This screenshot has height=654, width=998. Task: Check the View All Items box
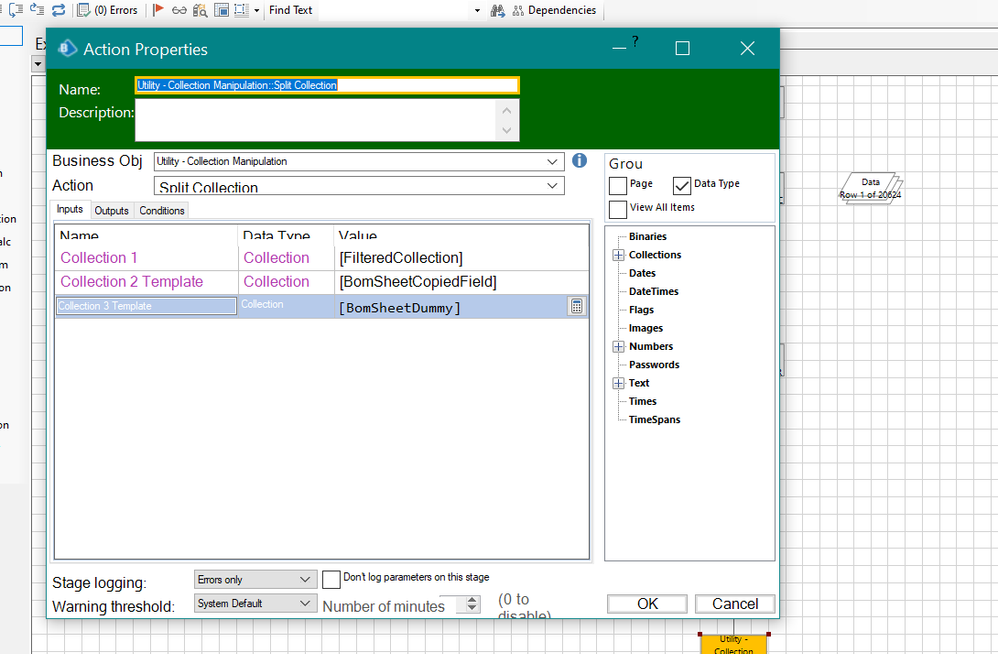click(x=618, y=208)
